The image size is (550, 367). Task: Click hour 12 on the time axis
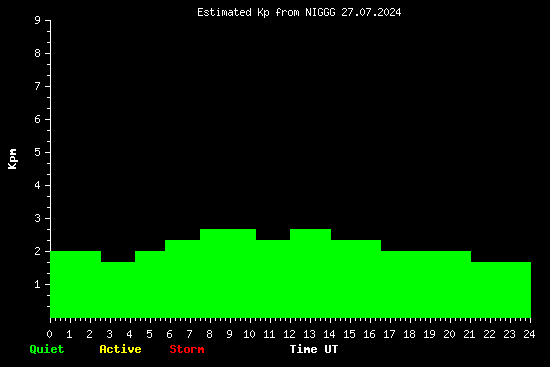289,334
